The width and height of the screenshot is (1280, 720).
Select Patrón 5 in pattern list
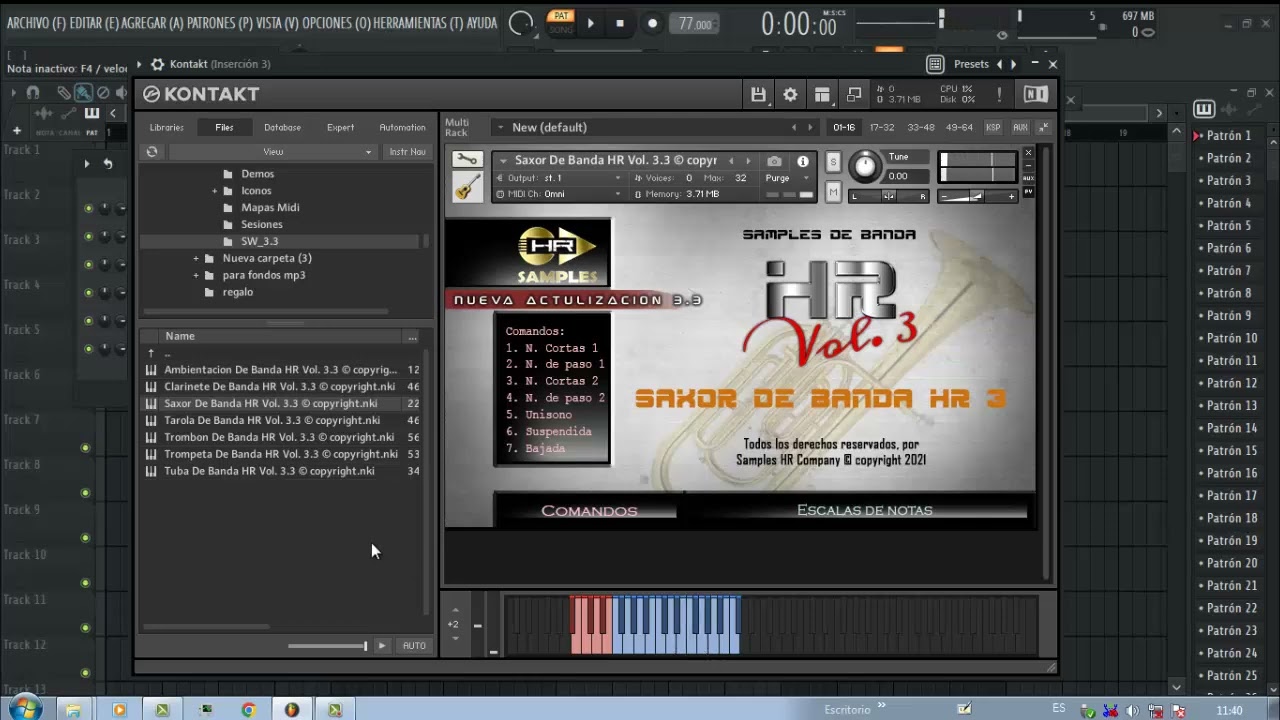coord(1228,225)
